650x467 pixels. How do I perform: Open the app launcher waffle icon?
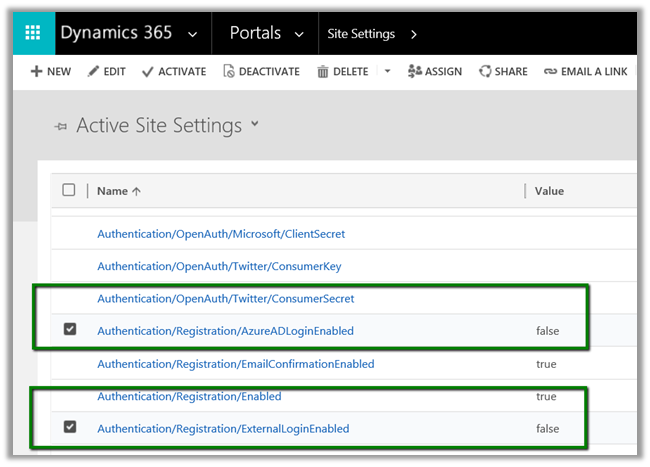(32, 33)
